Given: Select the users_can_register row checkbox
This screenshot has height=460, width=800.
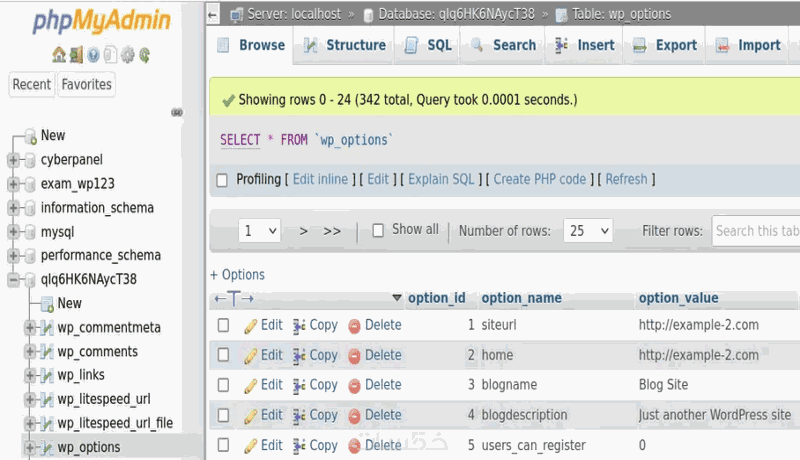Looking at the screenshot, I should click(x=223, y=445).
